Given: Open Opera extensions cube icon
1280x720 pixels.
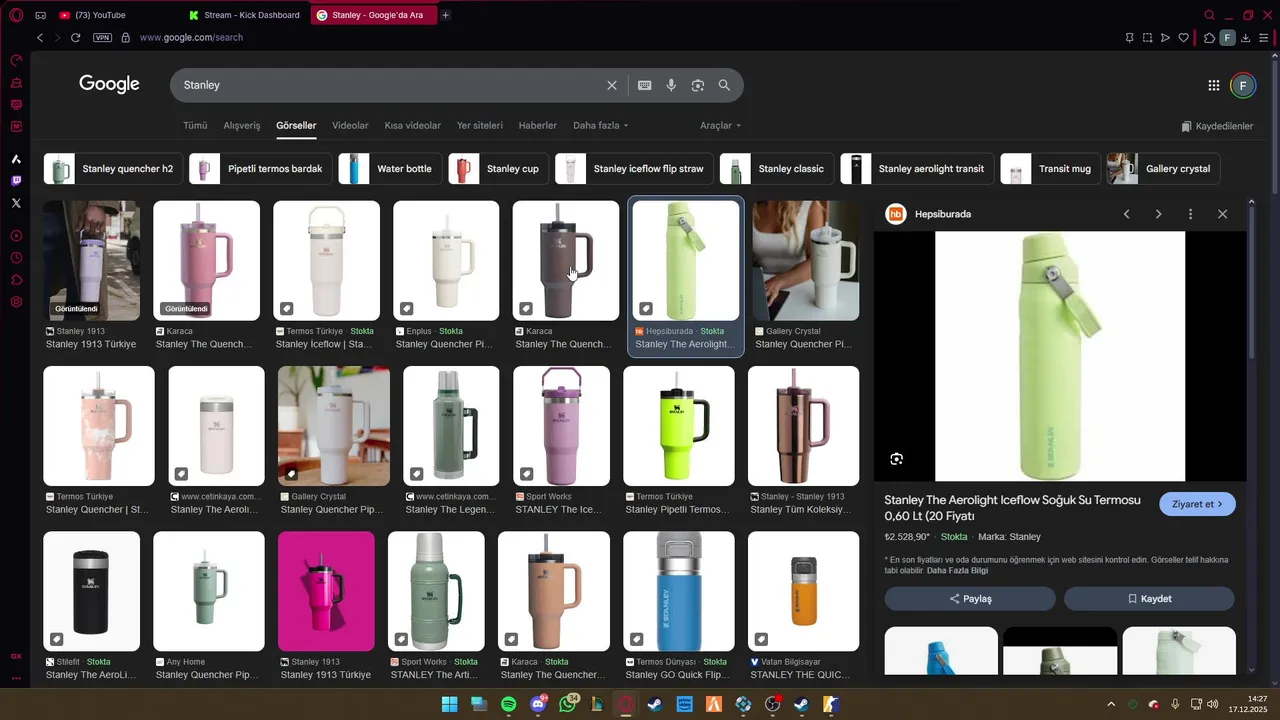Looking at the screenshot, I should click(1209, 38).
